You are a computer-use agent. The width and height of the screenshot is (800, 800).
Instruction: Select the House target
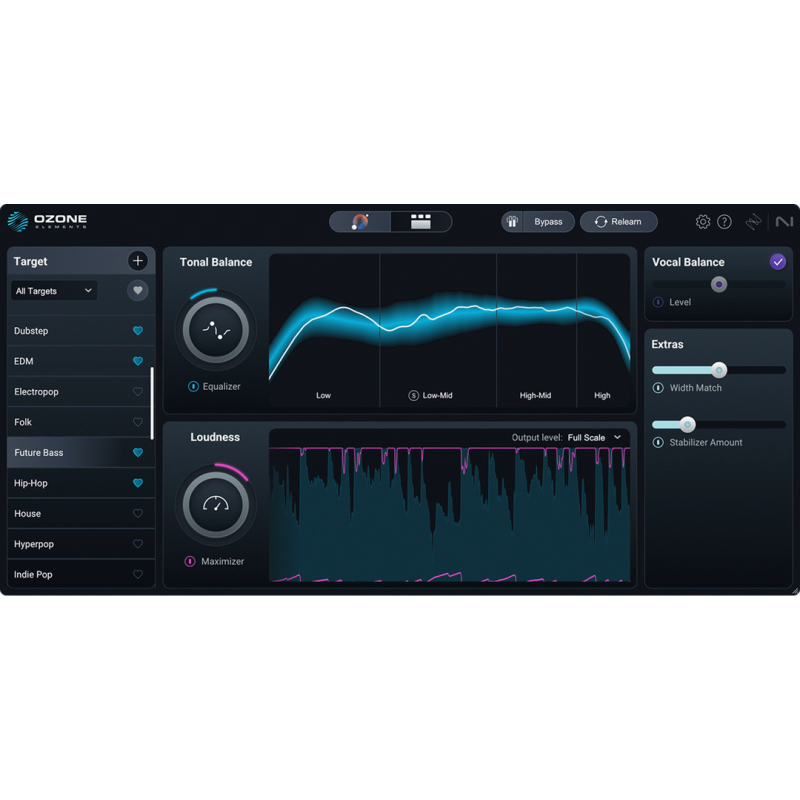click(81, 513)
